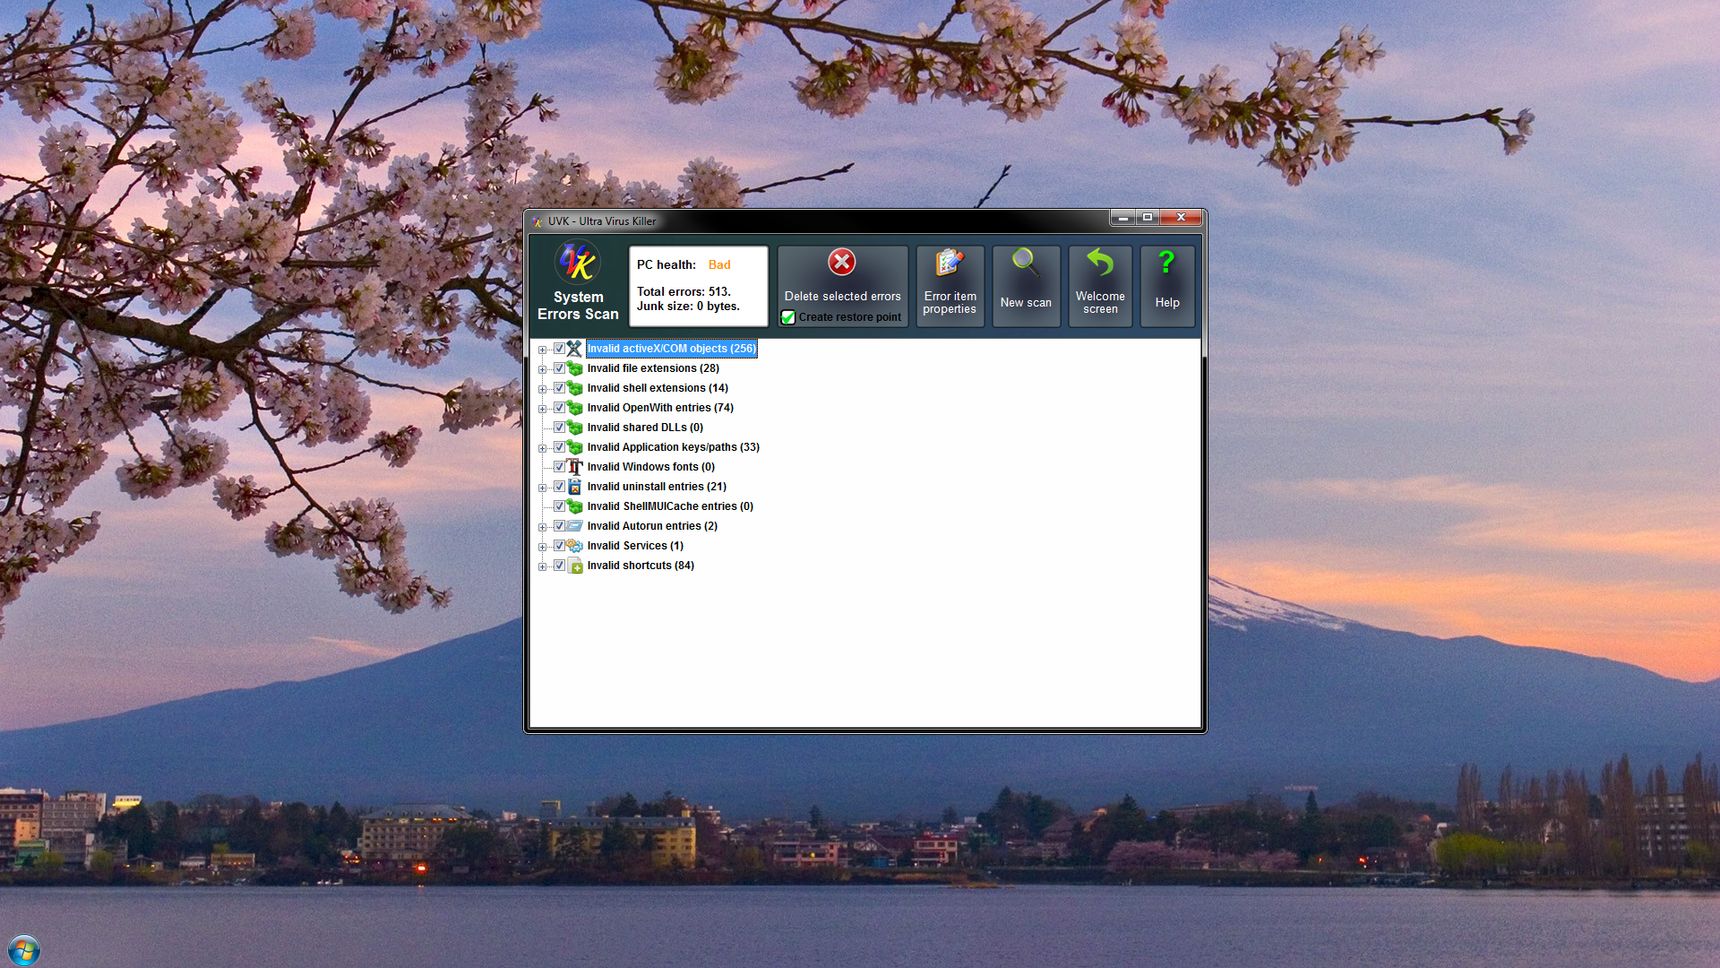Viewport: 1720px width, 968px height.
Task: Select 'Invalid shortcuts (84)' label
Action: (x=640, y=566)
